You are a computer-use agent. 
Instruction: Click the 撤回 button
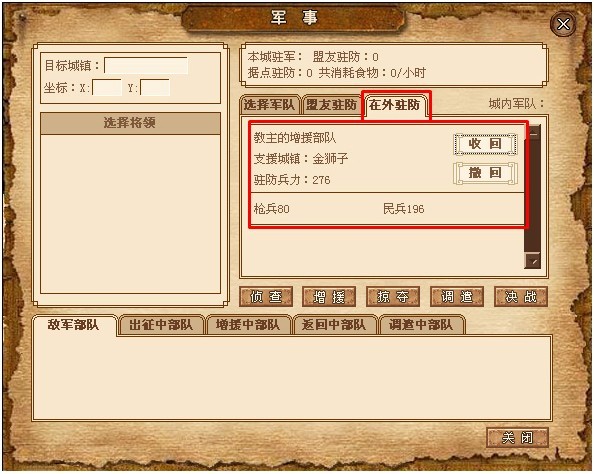tap(485, 173)
